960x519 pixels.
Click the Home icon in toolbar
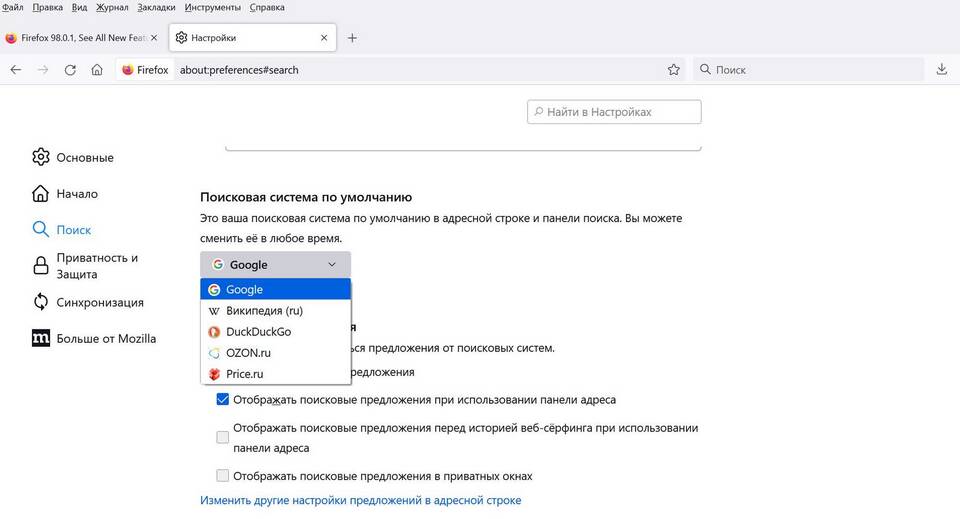click(97, 70)
